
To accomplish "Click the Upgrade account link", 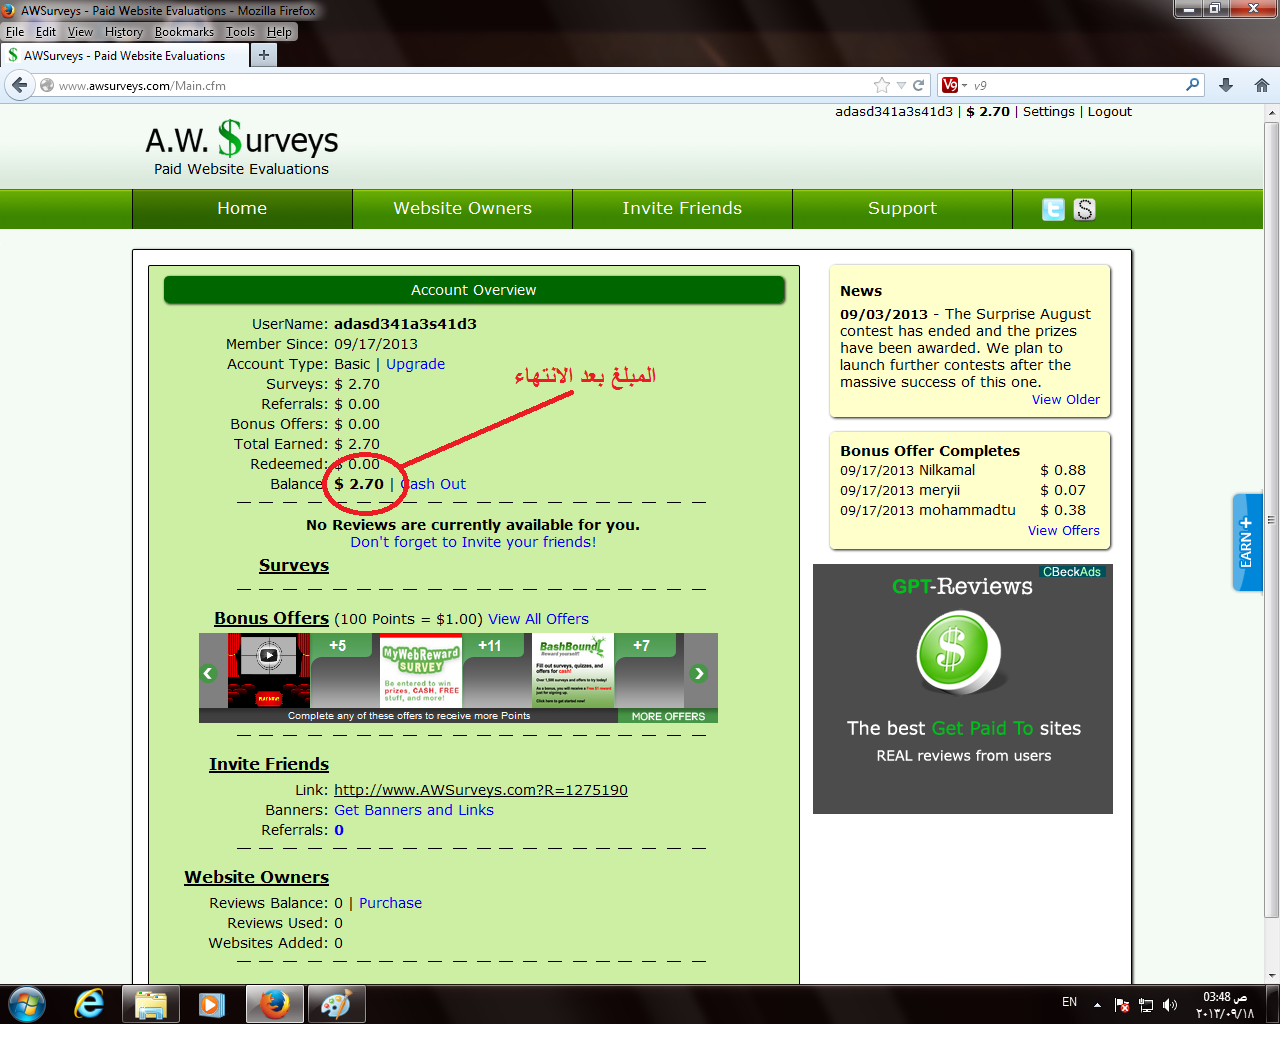I will pyautogui.click(x=416, y=364).
